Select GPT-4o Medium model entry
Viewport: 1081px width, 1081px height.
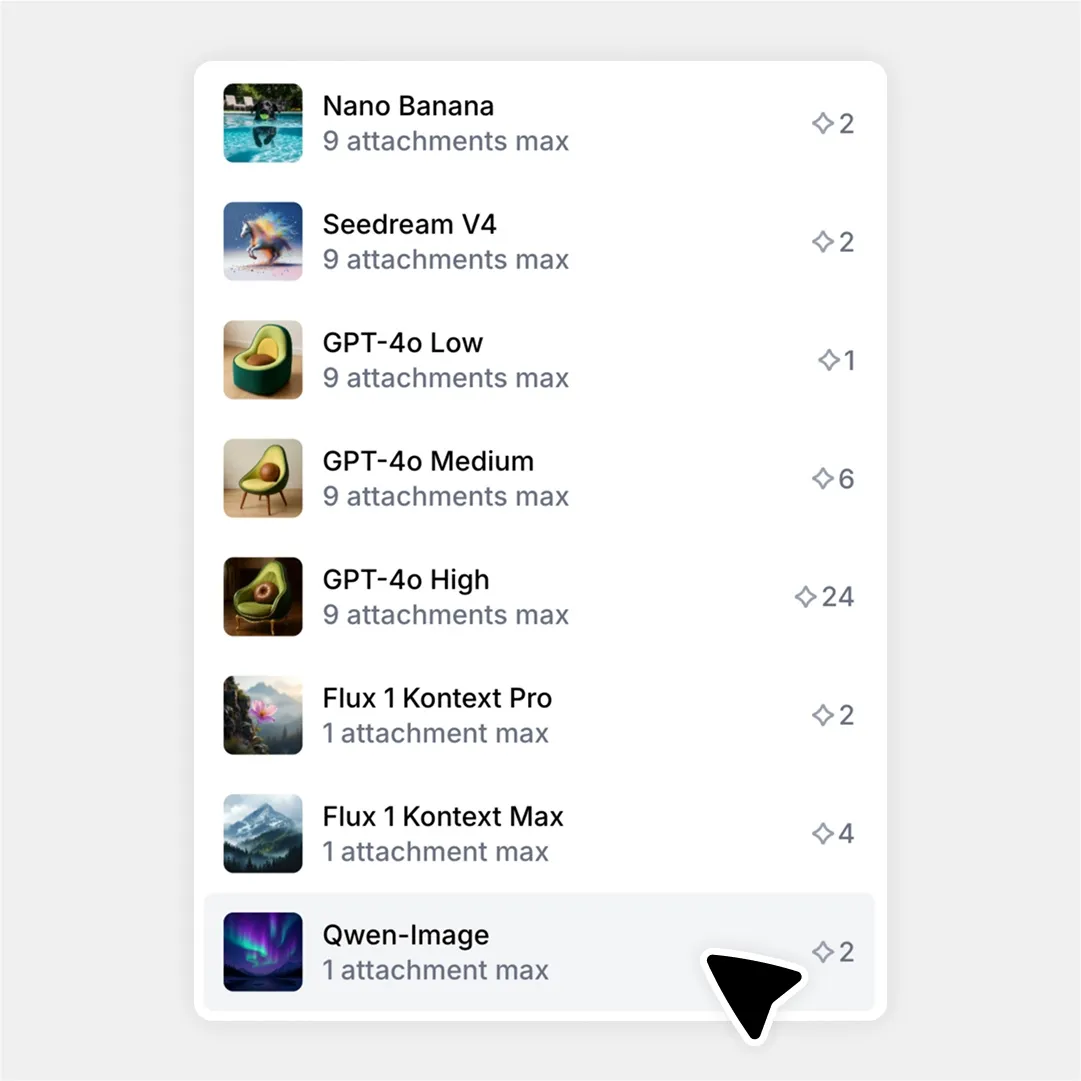pos(539,478)
